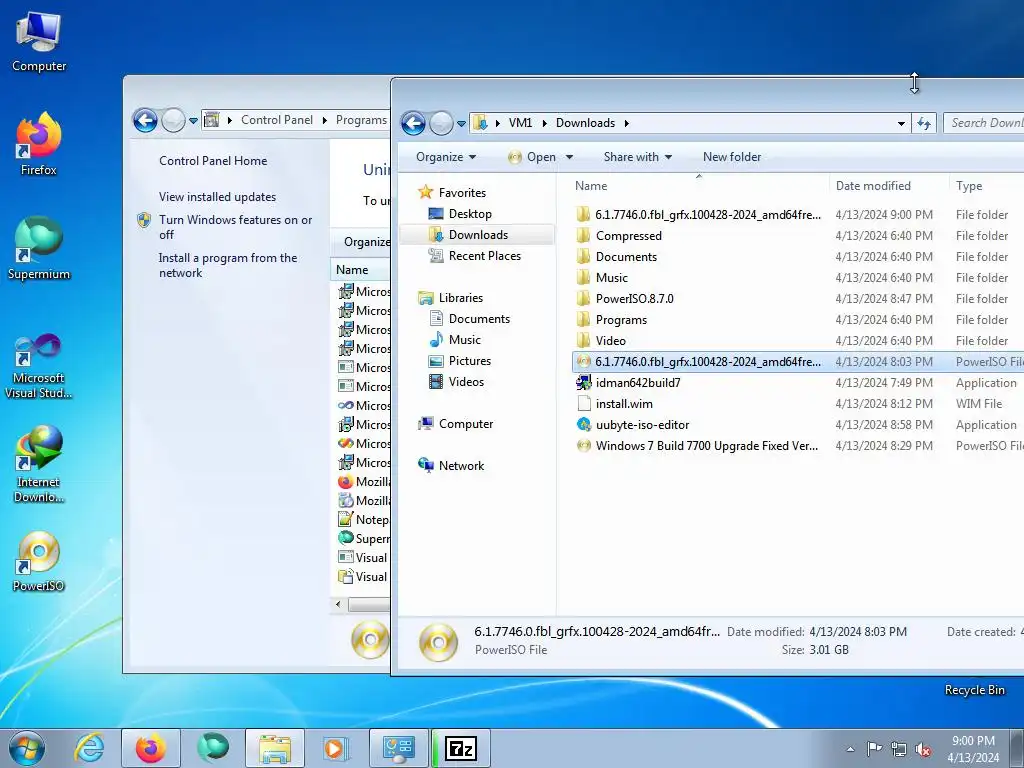Launch Internet Explorer from the taskbar
Image resolution: width=1024 pixels, height=768 pixels.
coord(89,748)
